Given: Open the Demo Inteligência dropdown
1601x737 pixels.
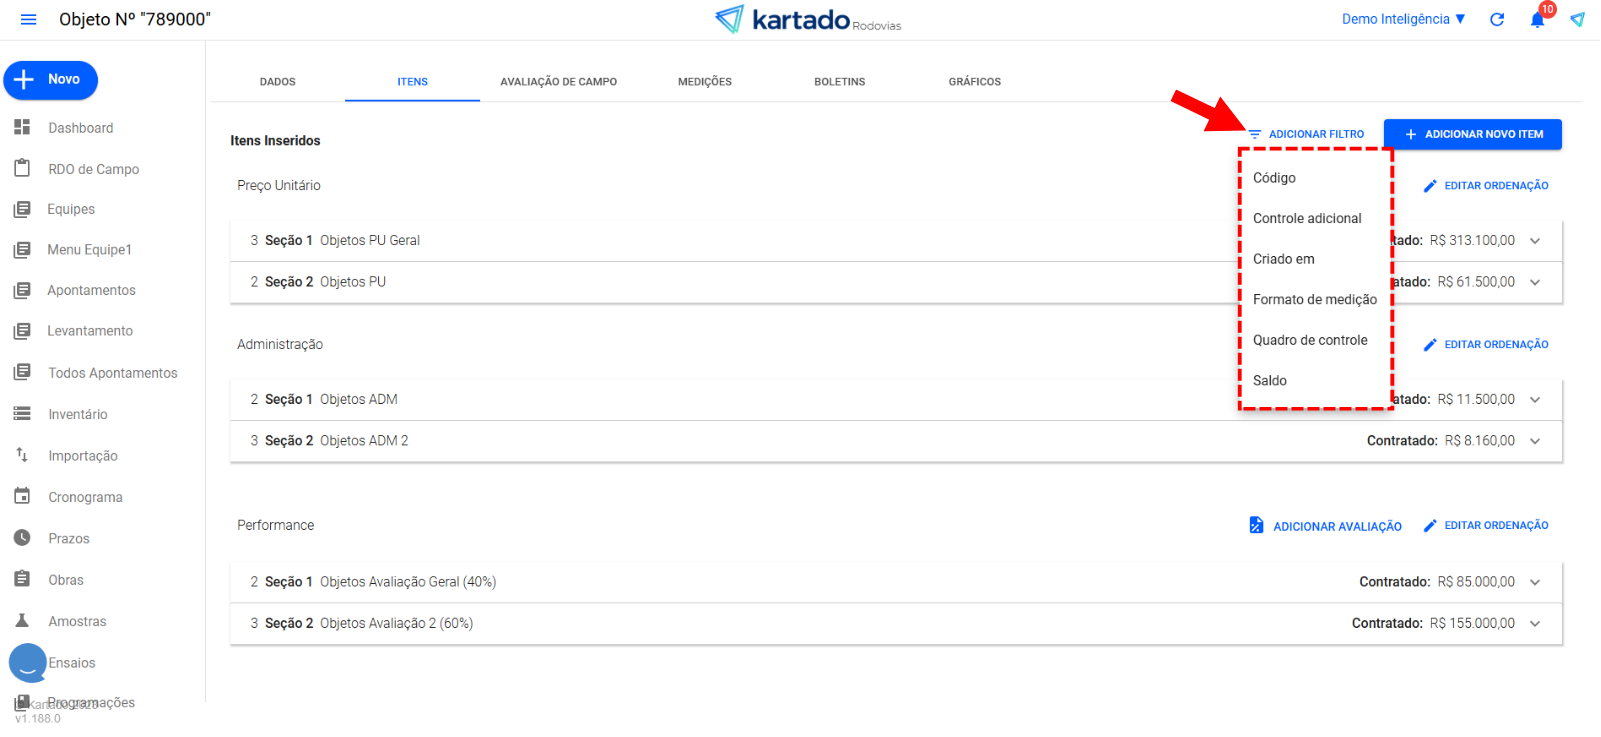Looking at the screenshot, I should click(1403, 20).
